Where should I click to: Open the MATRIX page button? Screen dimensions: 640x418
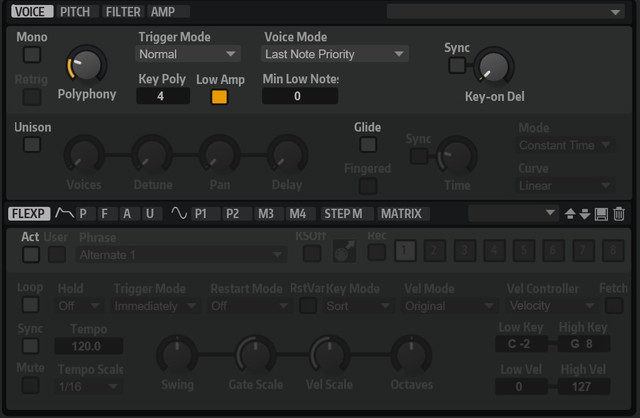tap(402, 213)
